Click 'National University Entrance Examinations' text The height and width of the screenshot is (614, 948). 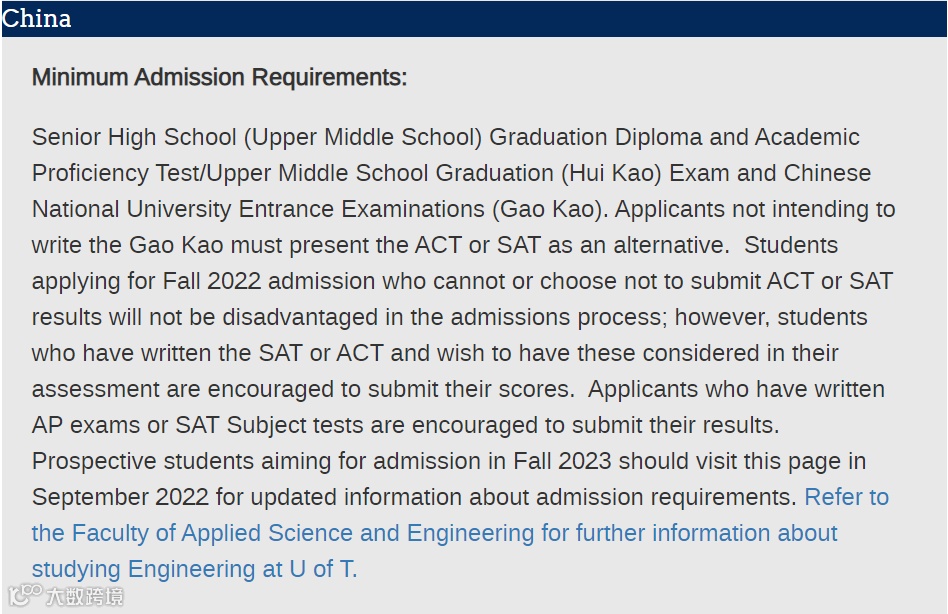pos(258,209)
